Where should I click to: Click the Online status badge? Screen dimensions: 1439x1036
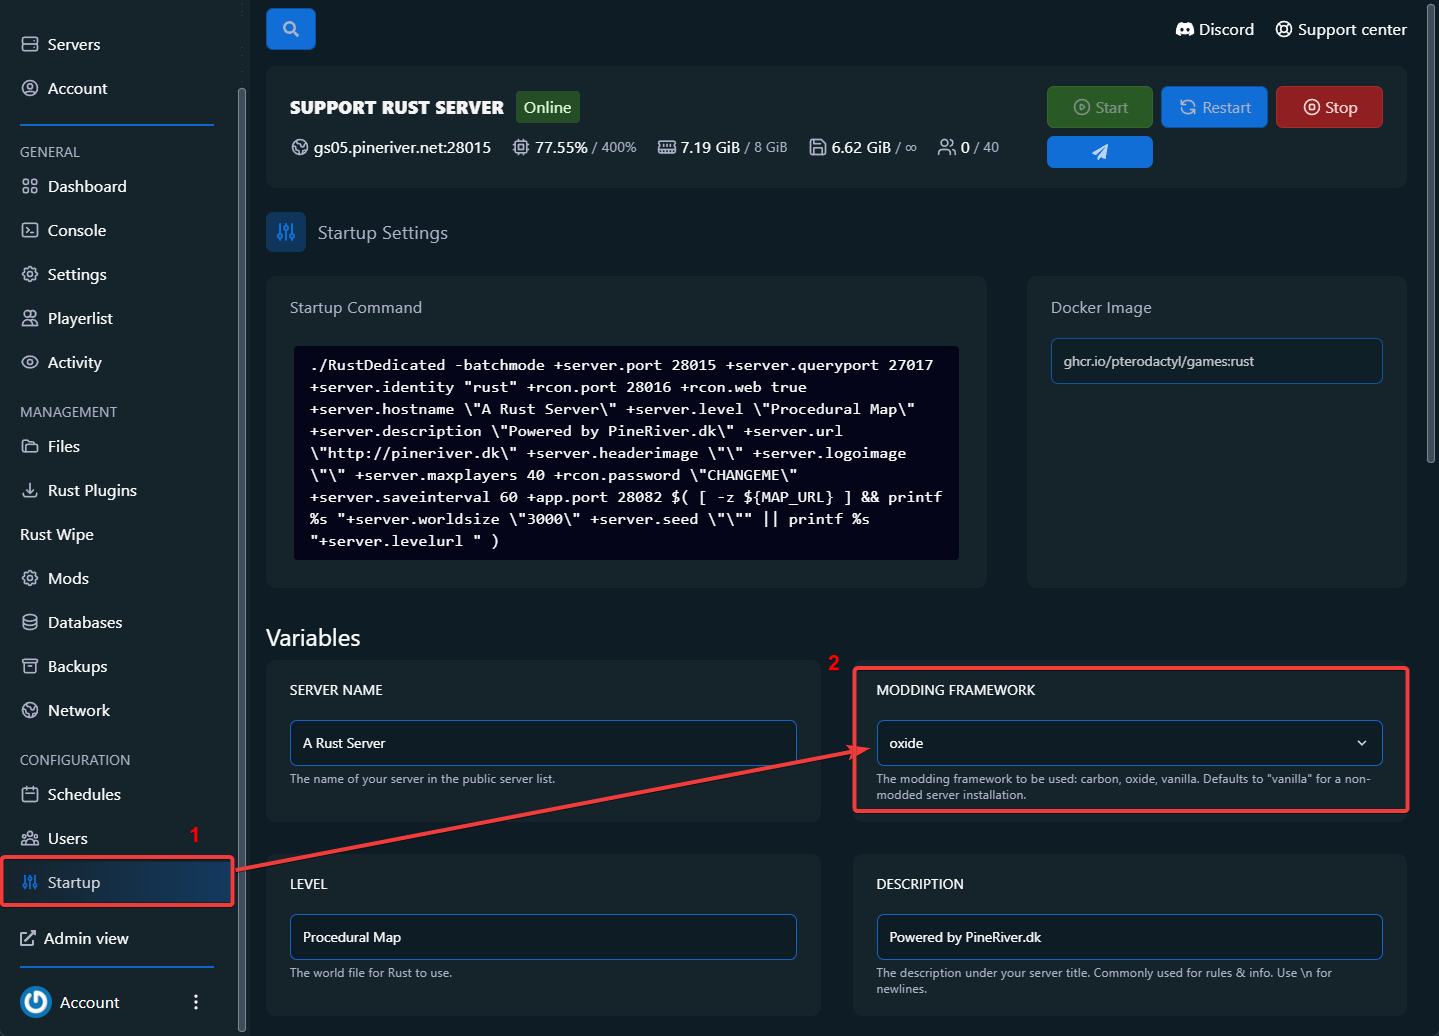coord(548,107)
